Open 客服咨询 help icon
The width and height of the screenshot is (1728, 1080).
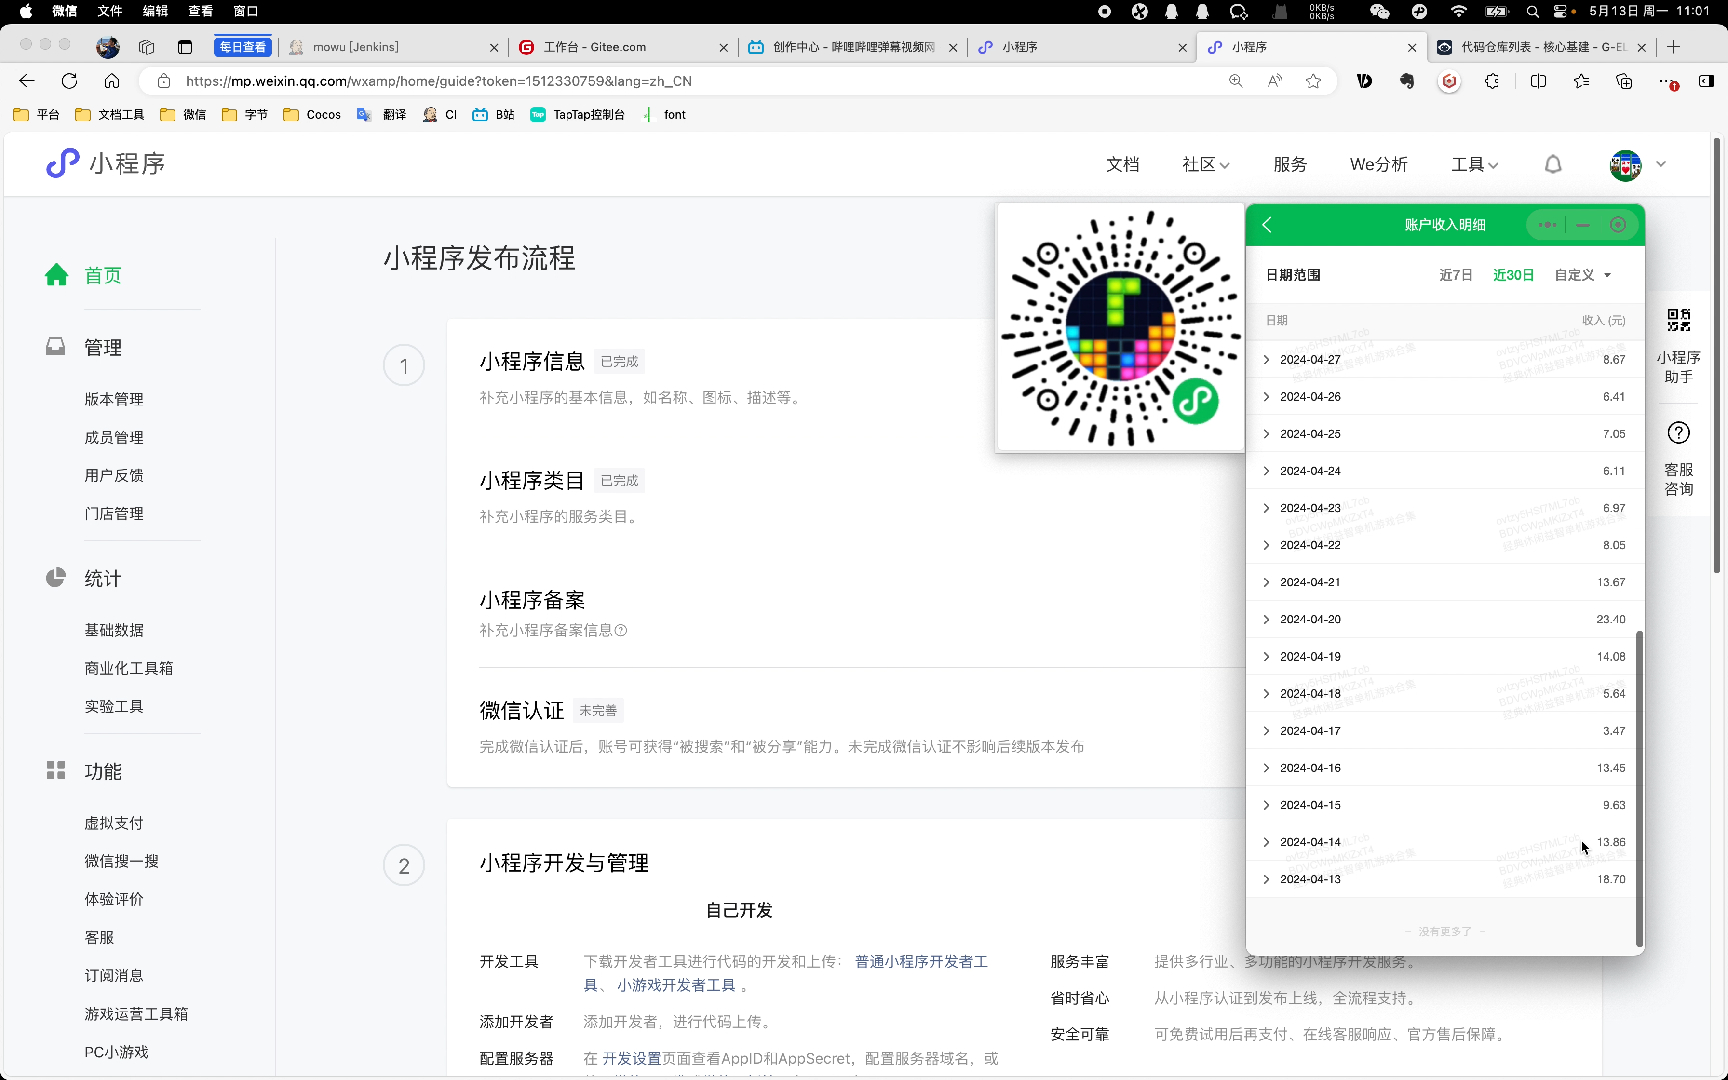(x=1679, y=433)
